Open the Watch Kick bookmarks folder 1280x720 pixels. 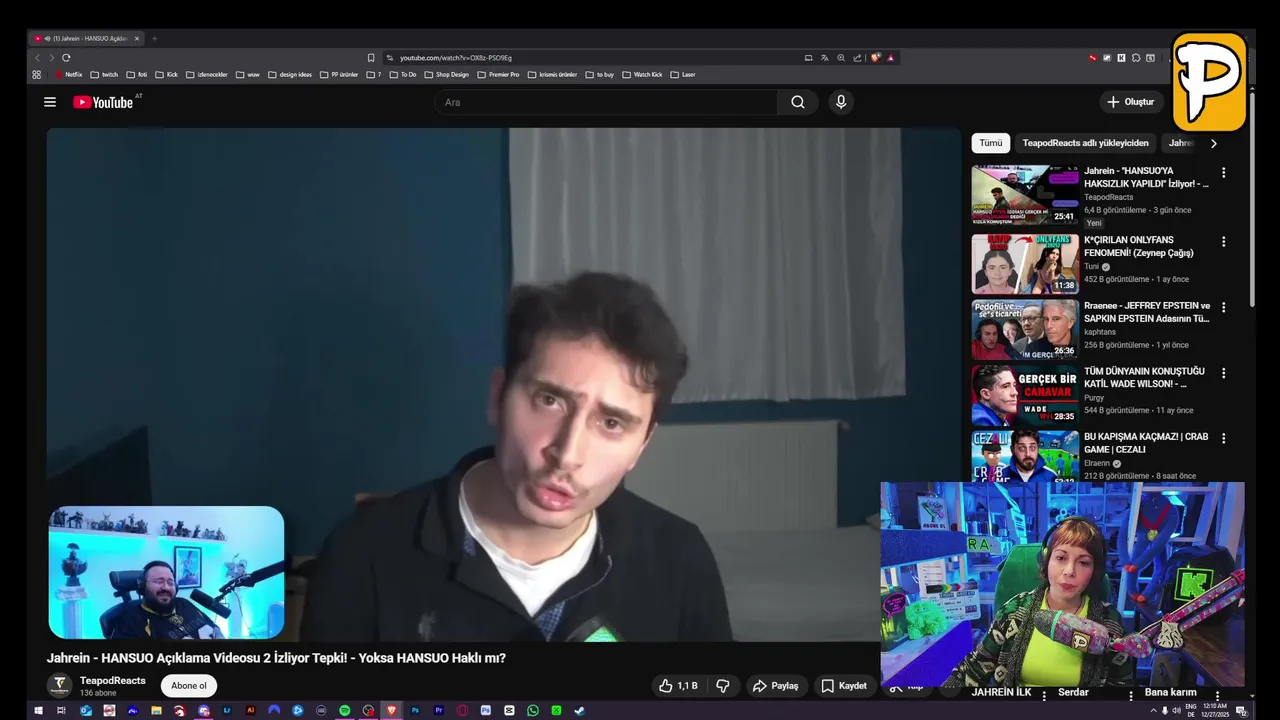(x=642, y=75)
